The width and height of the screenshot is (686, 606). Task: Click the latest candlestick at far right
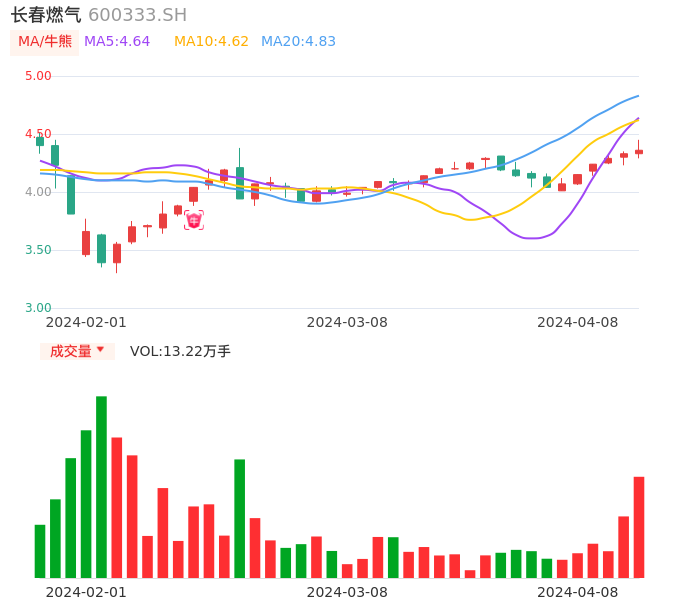click(x=639, y=151)
